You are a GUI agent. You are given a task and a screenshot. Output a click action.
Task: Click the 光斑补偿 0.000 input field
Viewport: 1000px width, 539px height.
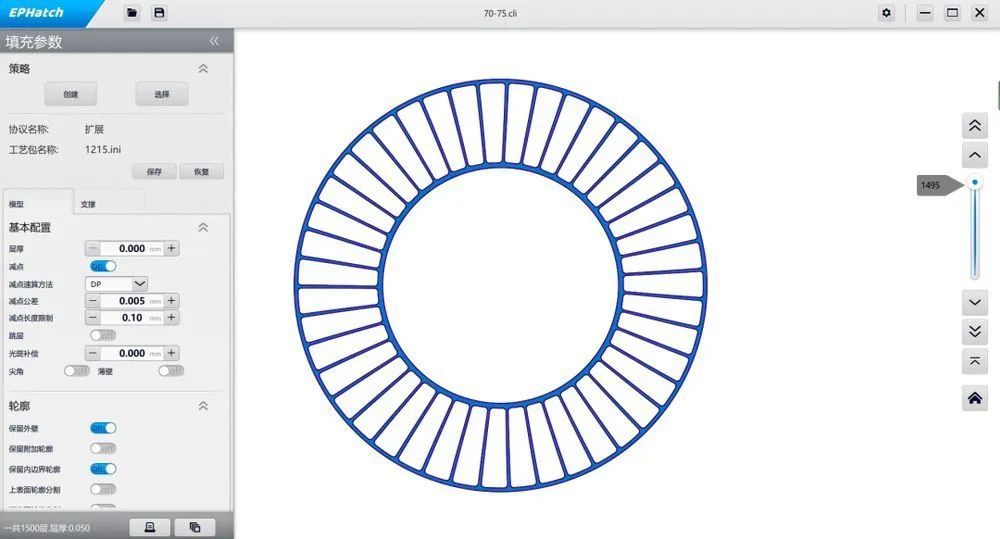pyautogui.click(x=132, y=353)
